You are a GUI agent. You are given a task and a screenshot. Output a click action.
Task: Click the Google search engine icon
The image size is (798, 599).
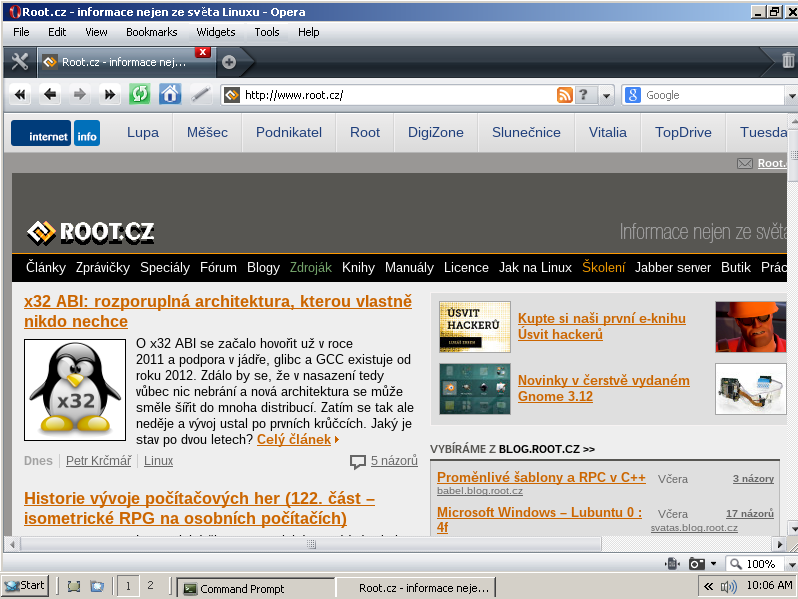pos(632,95)
